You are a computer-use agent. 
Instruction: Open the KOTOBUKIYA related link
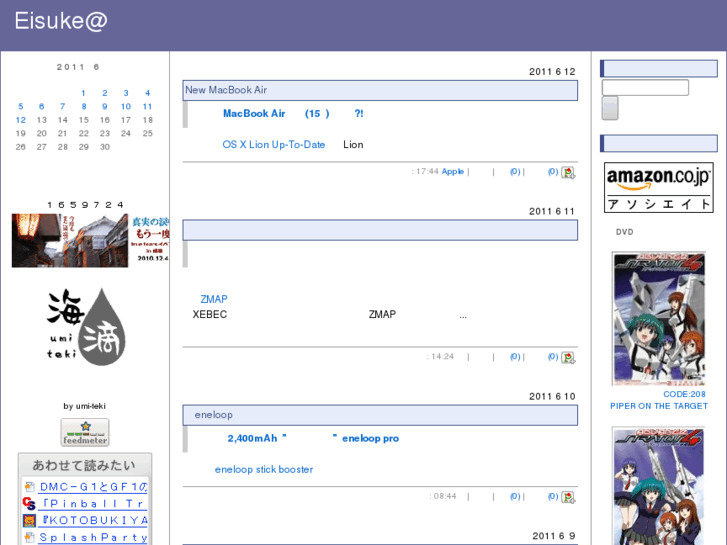click(93, 520)
